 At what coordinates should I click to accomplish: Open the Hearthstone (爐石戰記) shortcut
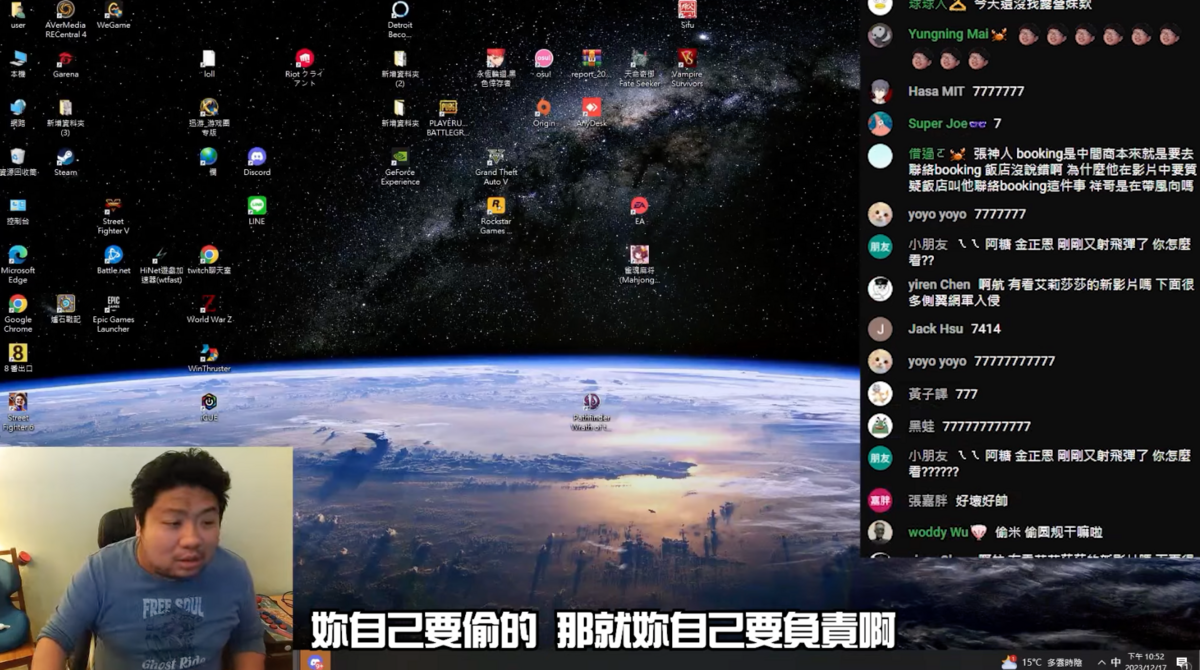65,309
